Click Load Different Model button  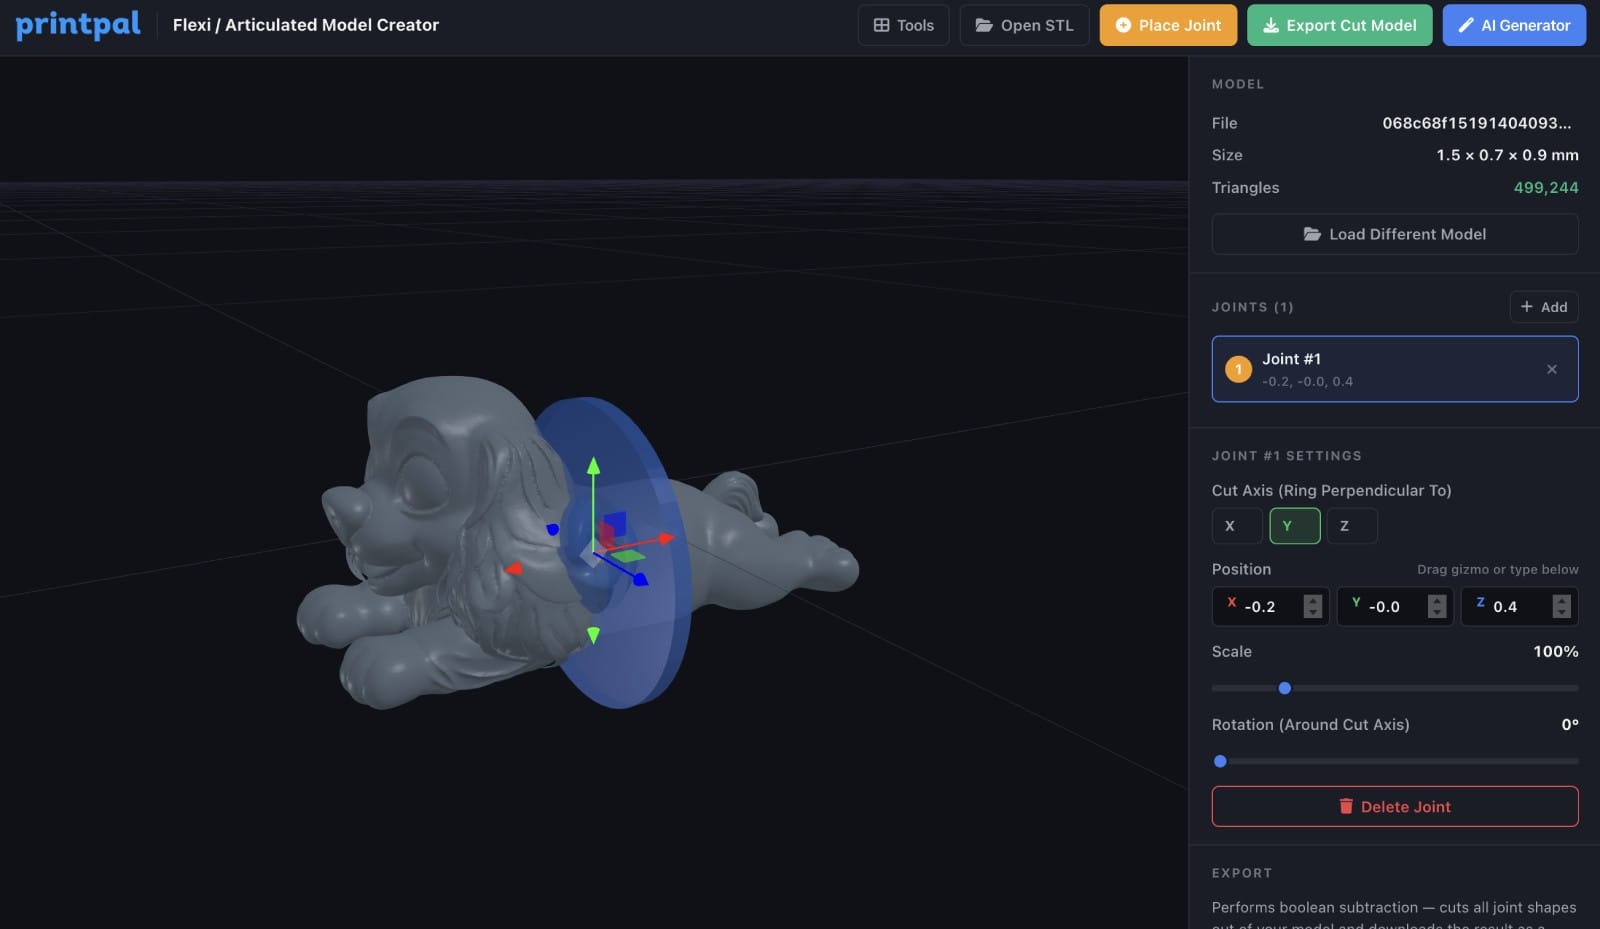1394,234
